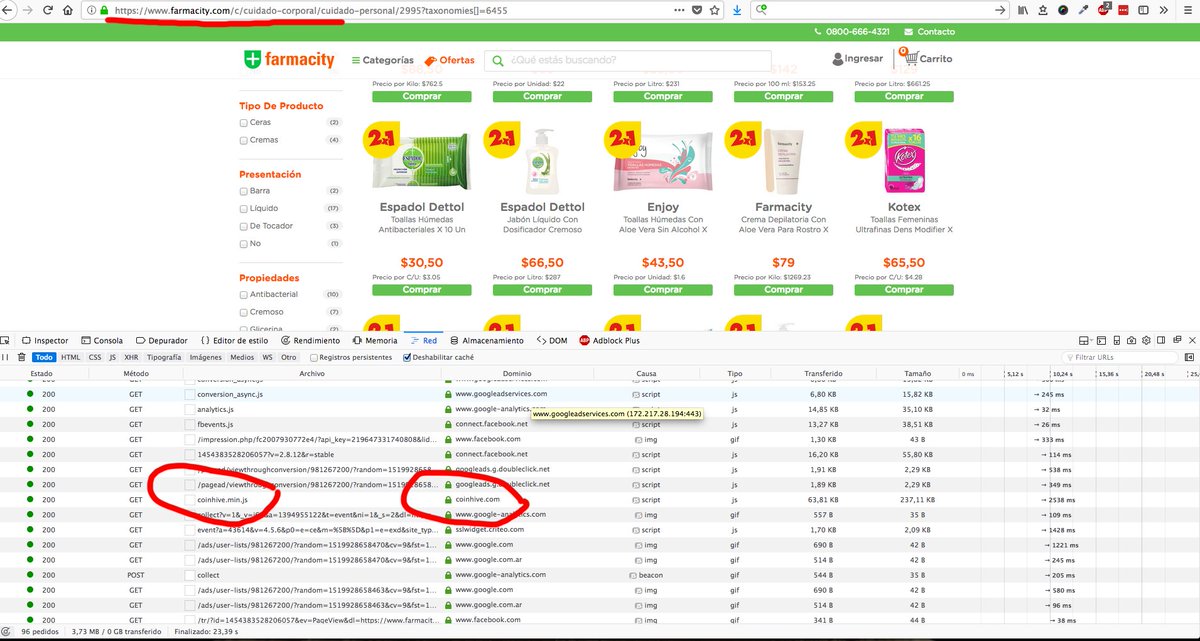This screenshot has width=1200, height=641.
Task: Filter requests by CSS
Action: coord(95,357)
